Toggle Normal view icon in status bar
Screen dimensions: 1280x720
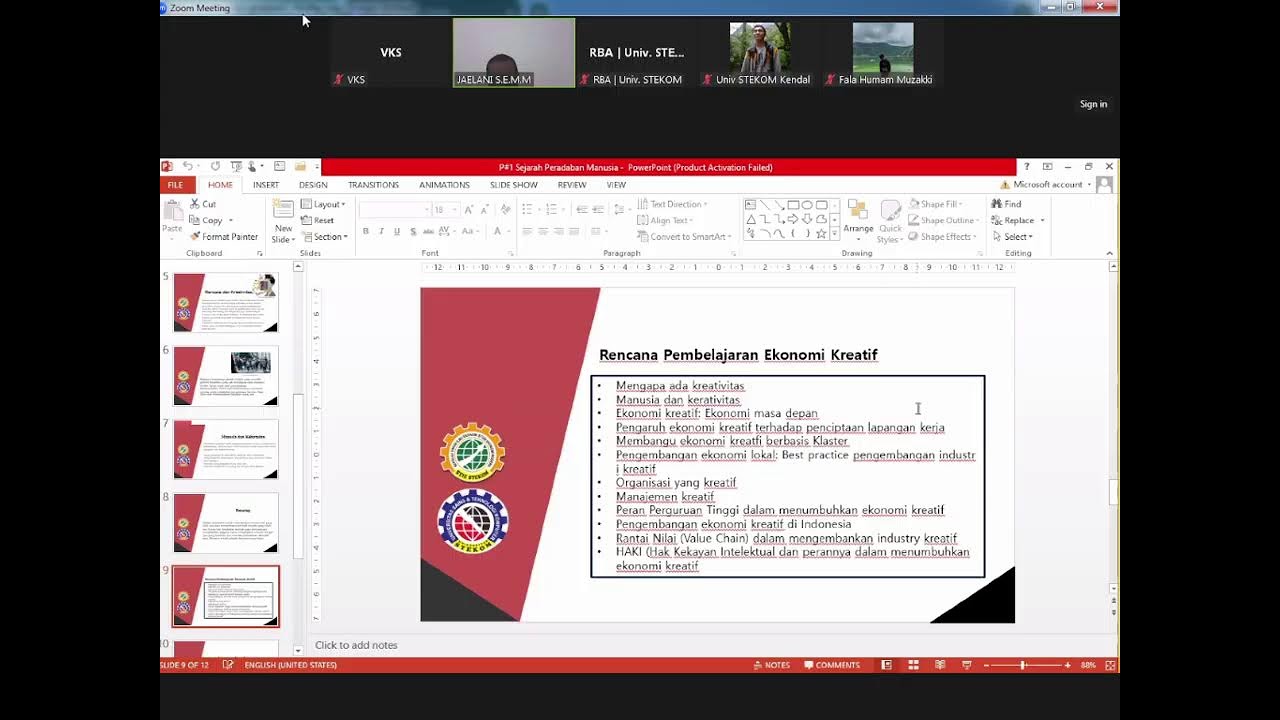pos(887,665)
